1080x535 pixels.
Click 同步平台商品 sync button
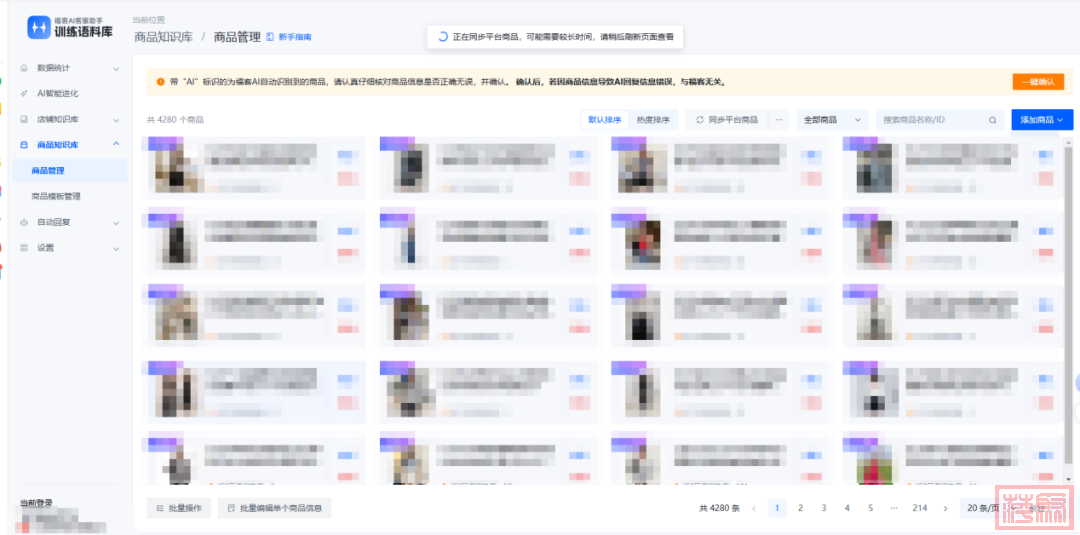[726, 120]
